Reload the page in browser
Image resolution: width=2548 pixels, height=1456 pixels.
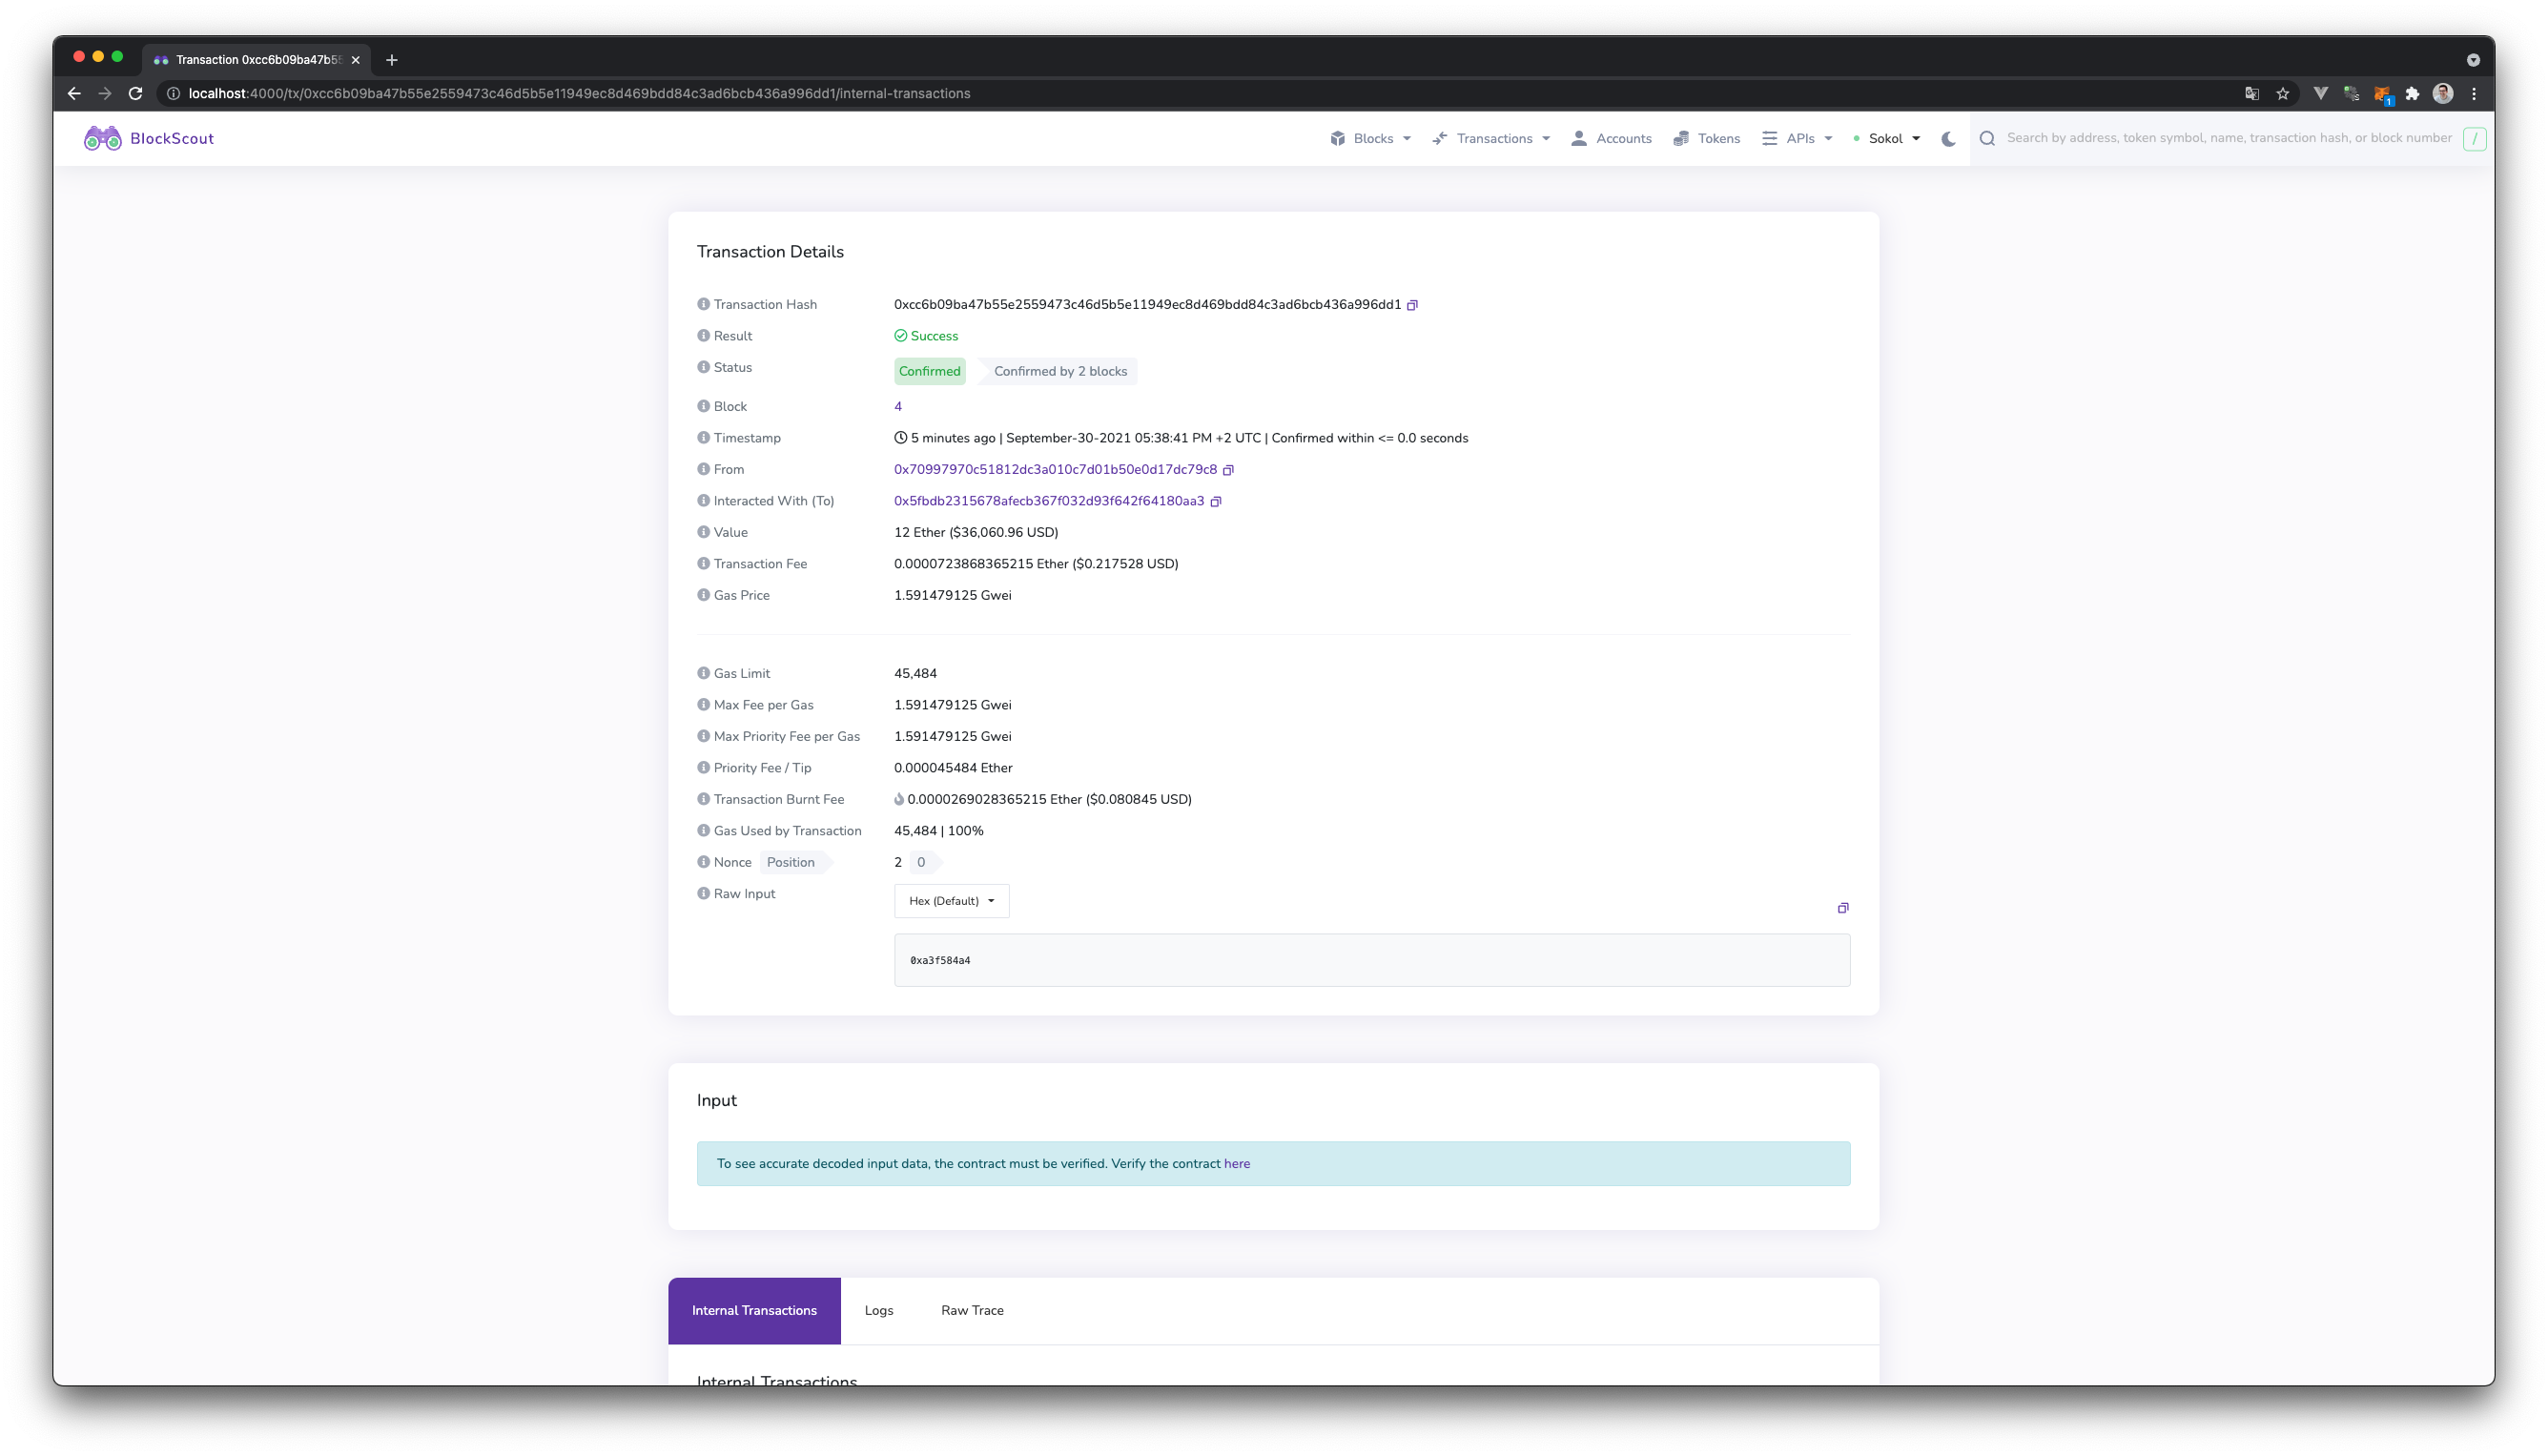coord(136,93)
